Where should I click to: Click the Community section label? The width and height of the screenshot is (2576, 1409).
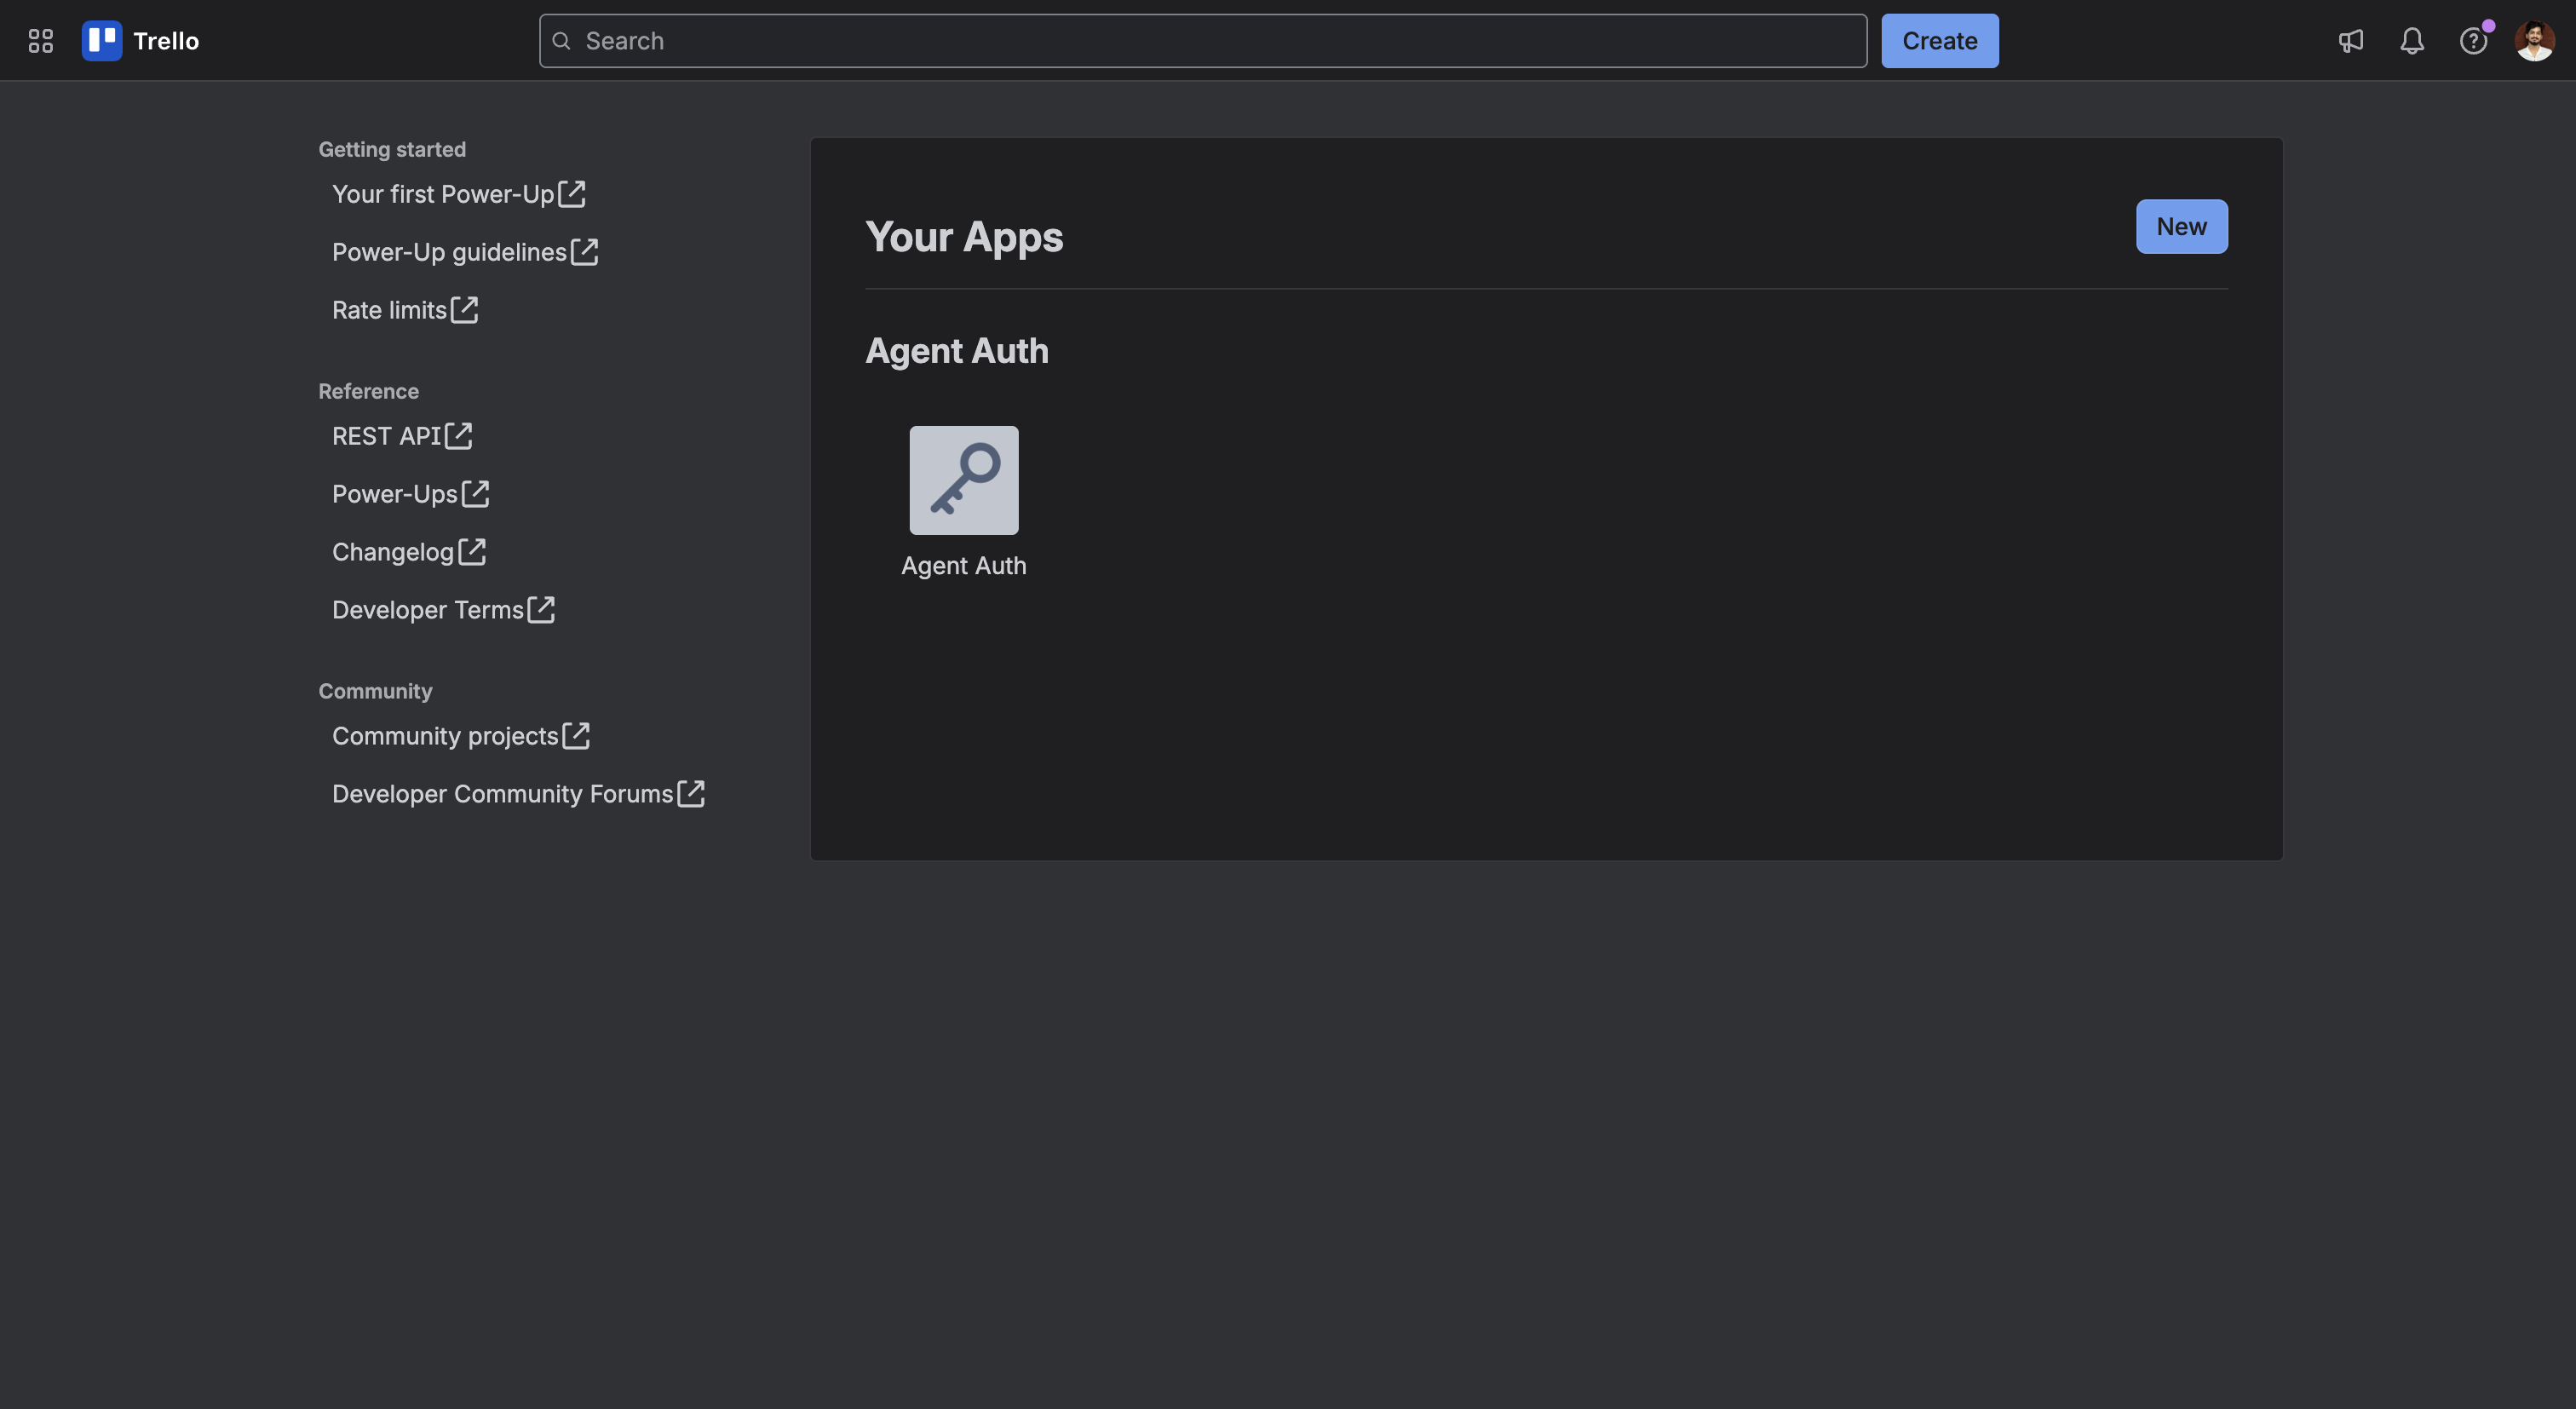click(x=375, y=691)
